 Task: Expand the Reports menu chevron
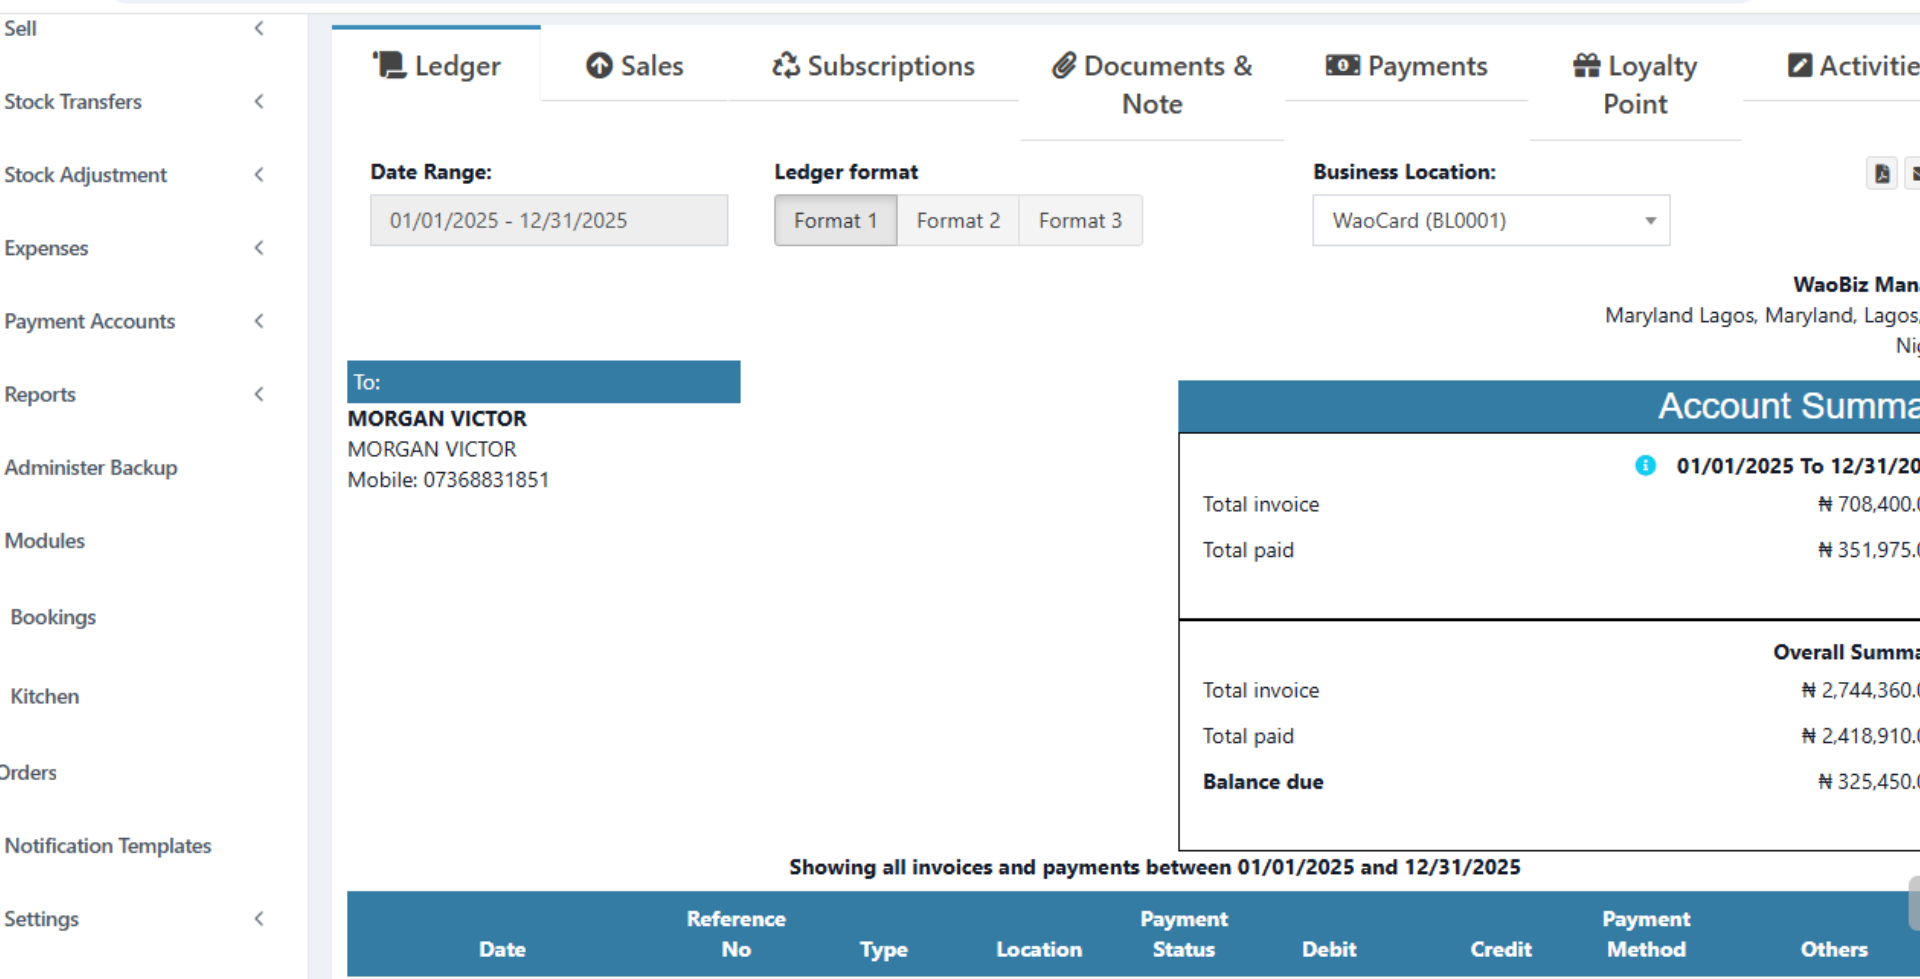259,394
